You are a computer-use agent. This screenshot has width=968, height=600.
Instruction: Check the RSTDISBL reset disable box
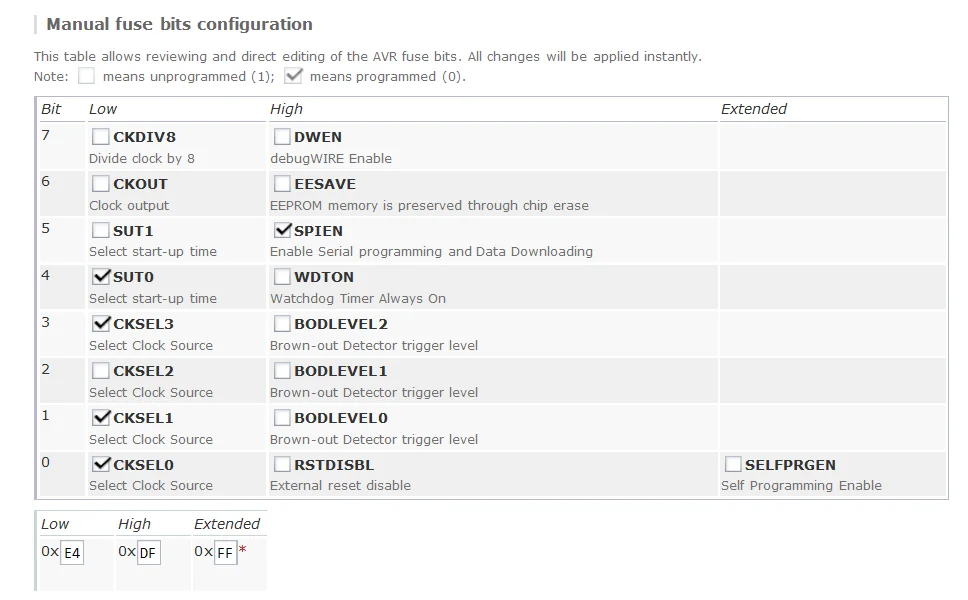coord(282,464)
